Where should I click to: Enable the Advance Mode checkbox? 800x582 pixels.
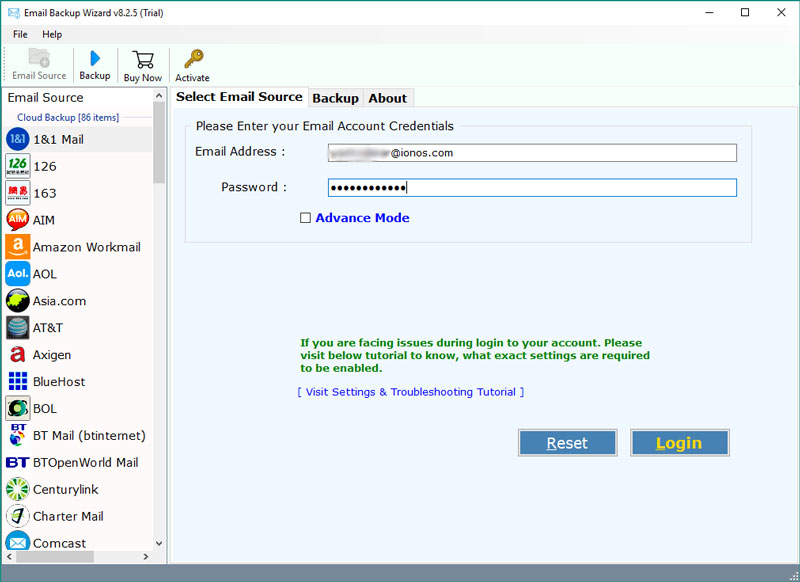coord(306,218)
